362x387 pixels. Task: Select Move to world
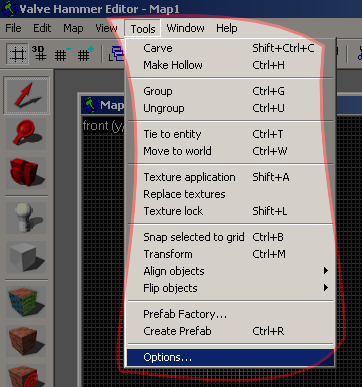[x=230, y=151]
